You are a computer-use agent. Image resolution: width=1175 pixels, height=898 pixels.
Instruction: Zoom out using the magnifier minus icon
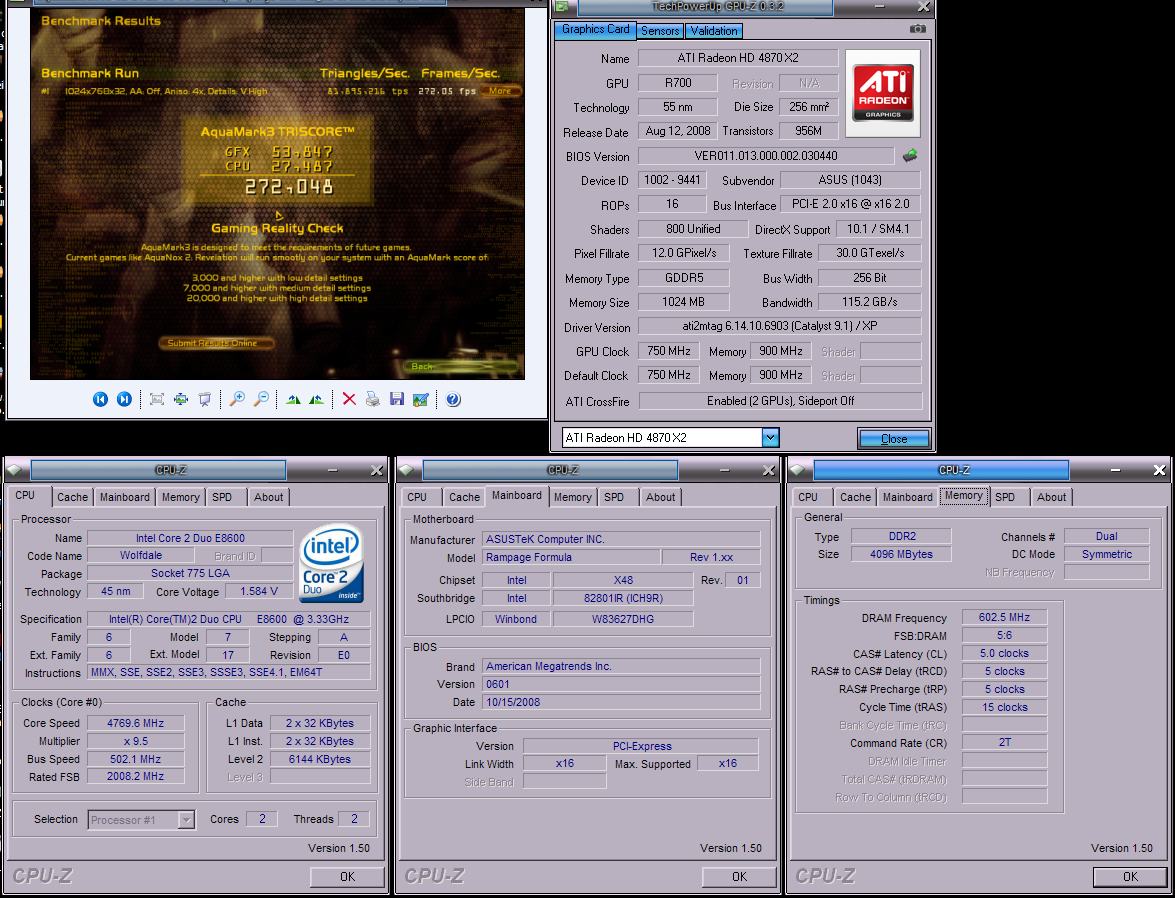tap(261, 400)
